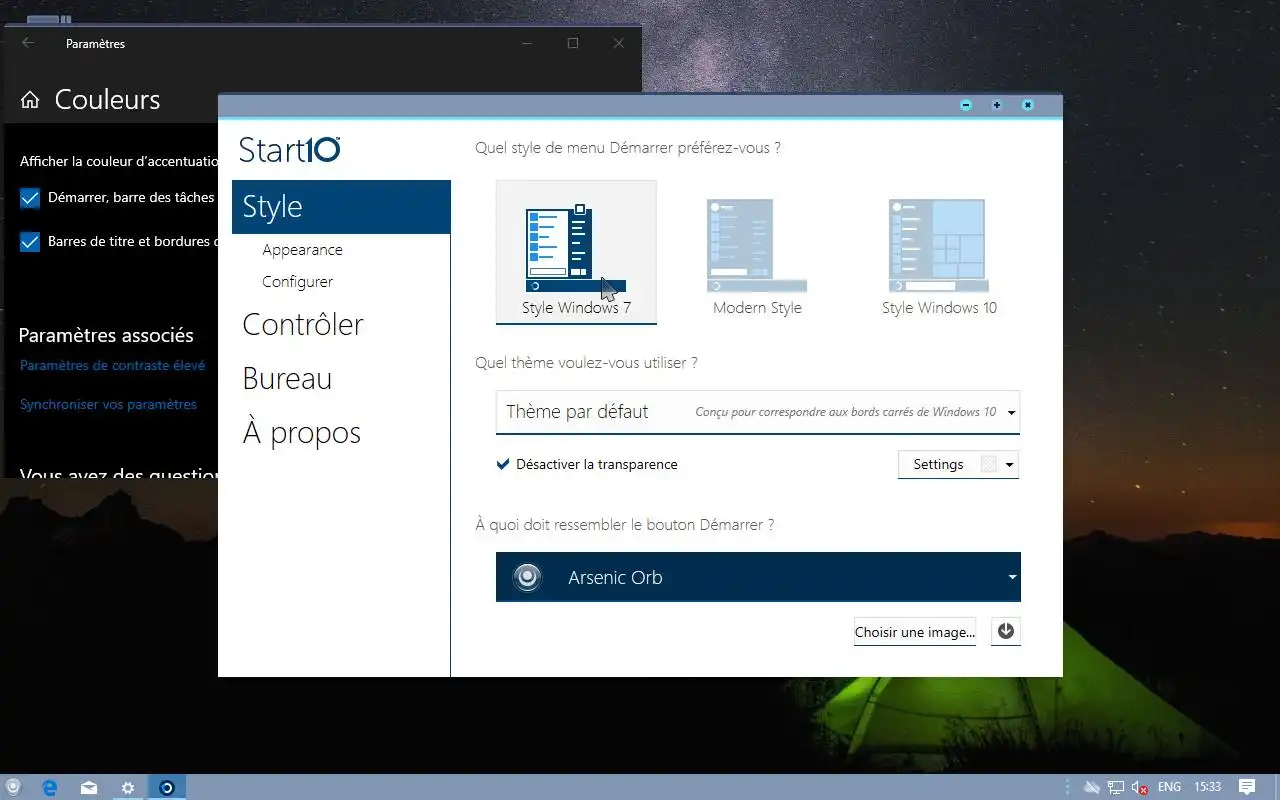Open the Appearance subsection
1280x800 pixels.
point(302,250)
